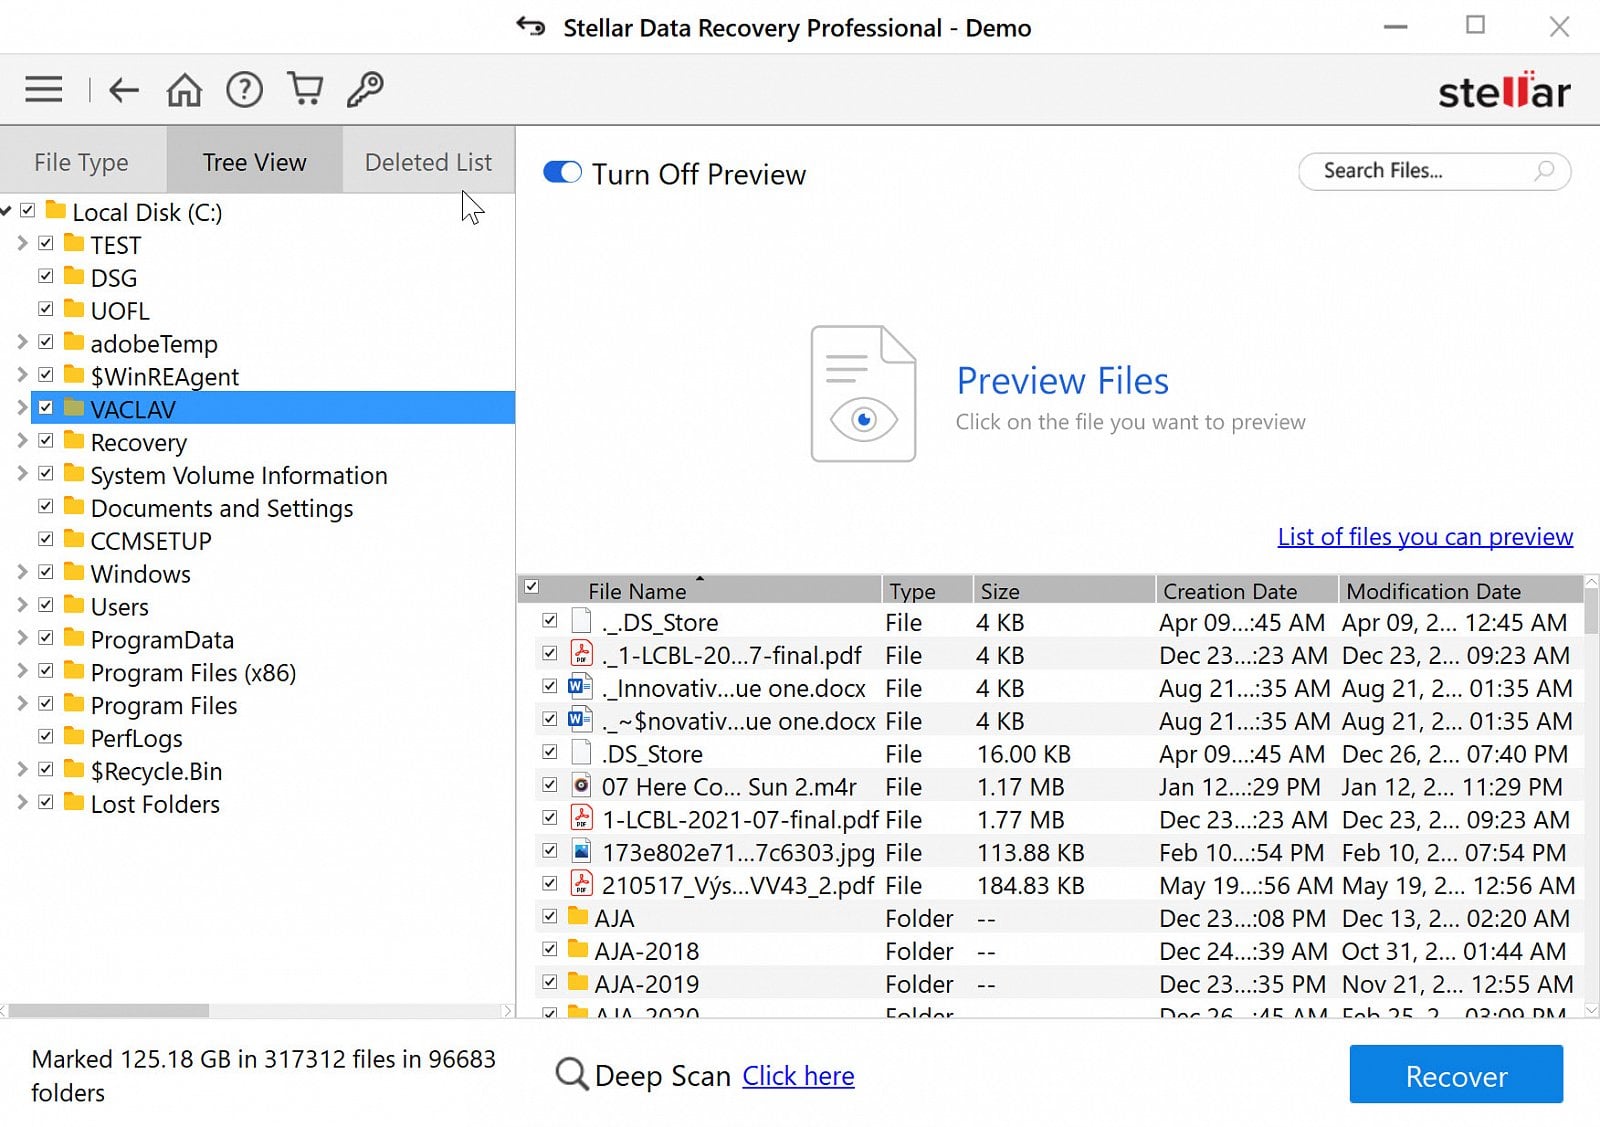Image resolution: width=1600 pixels, height=1127 pixels.
Task: Switch to the File Type tab
Action: point(82,161)
